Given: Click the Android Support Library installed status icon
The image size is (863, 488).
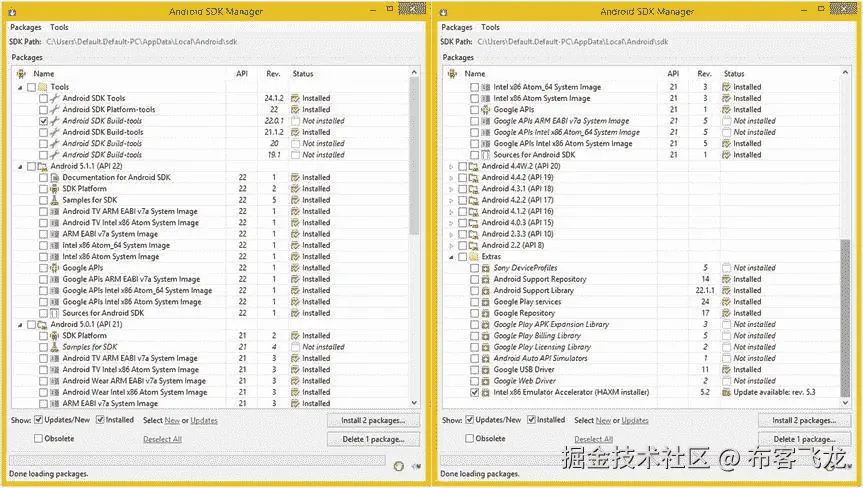Looking at the screenshot, I should (727, 290).
